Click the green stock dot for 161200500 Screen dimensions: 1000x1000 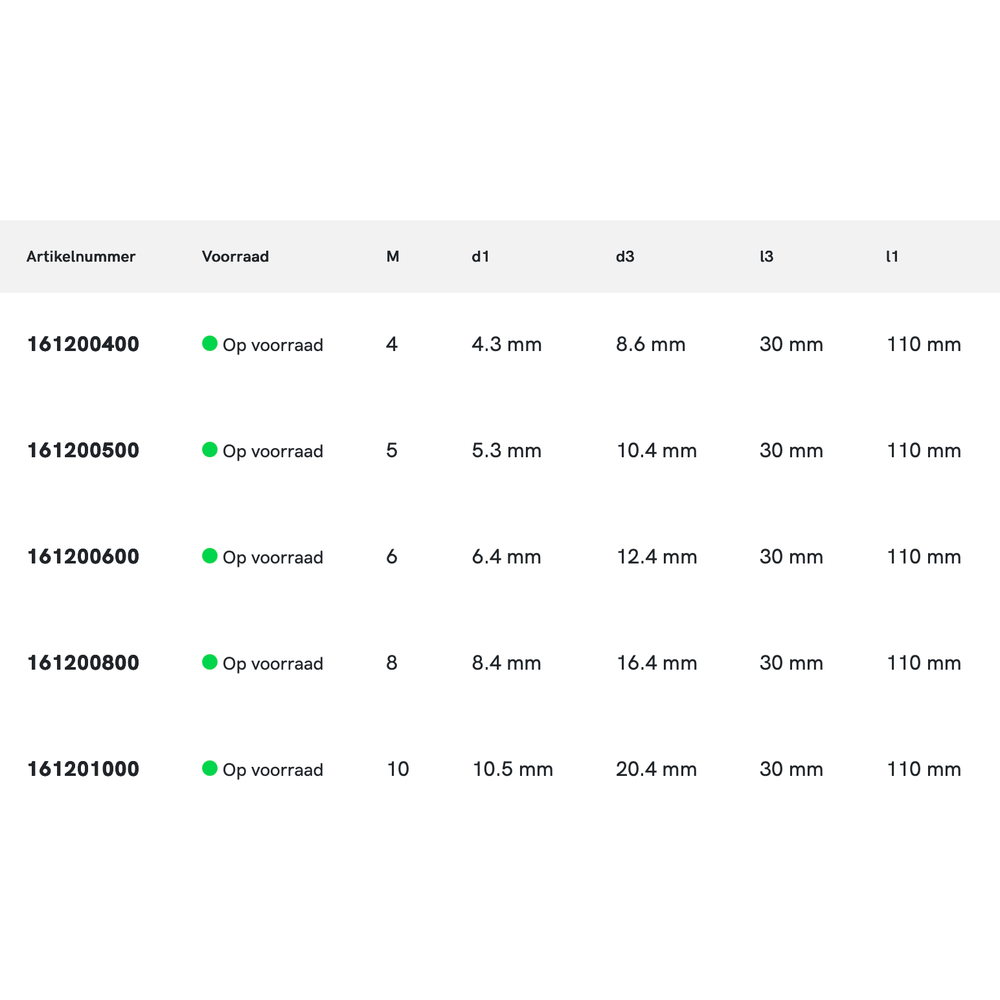click(210, 450)
